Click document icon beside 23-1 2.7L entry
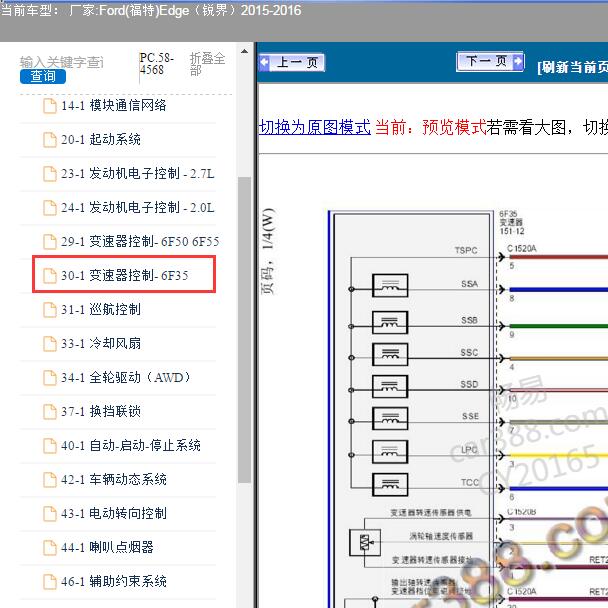This screenshot has width=608, height=608. tap(50, 174)
